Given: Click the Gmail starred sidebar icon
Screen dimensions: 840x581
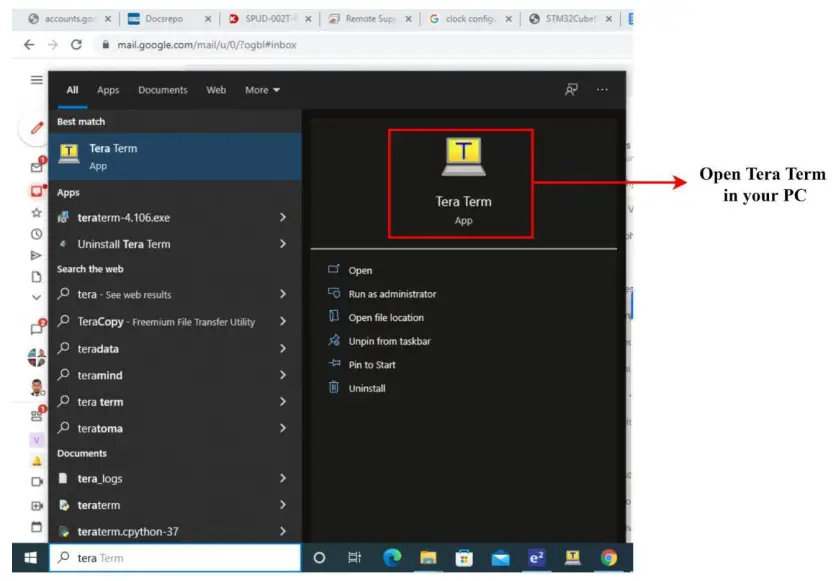Looking at the screenshot, I should 36,213.
